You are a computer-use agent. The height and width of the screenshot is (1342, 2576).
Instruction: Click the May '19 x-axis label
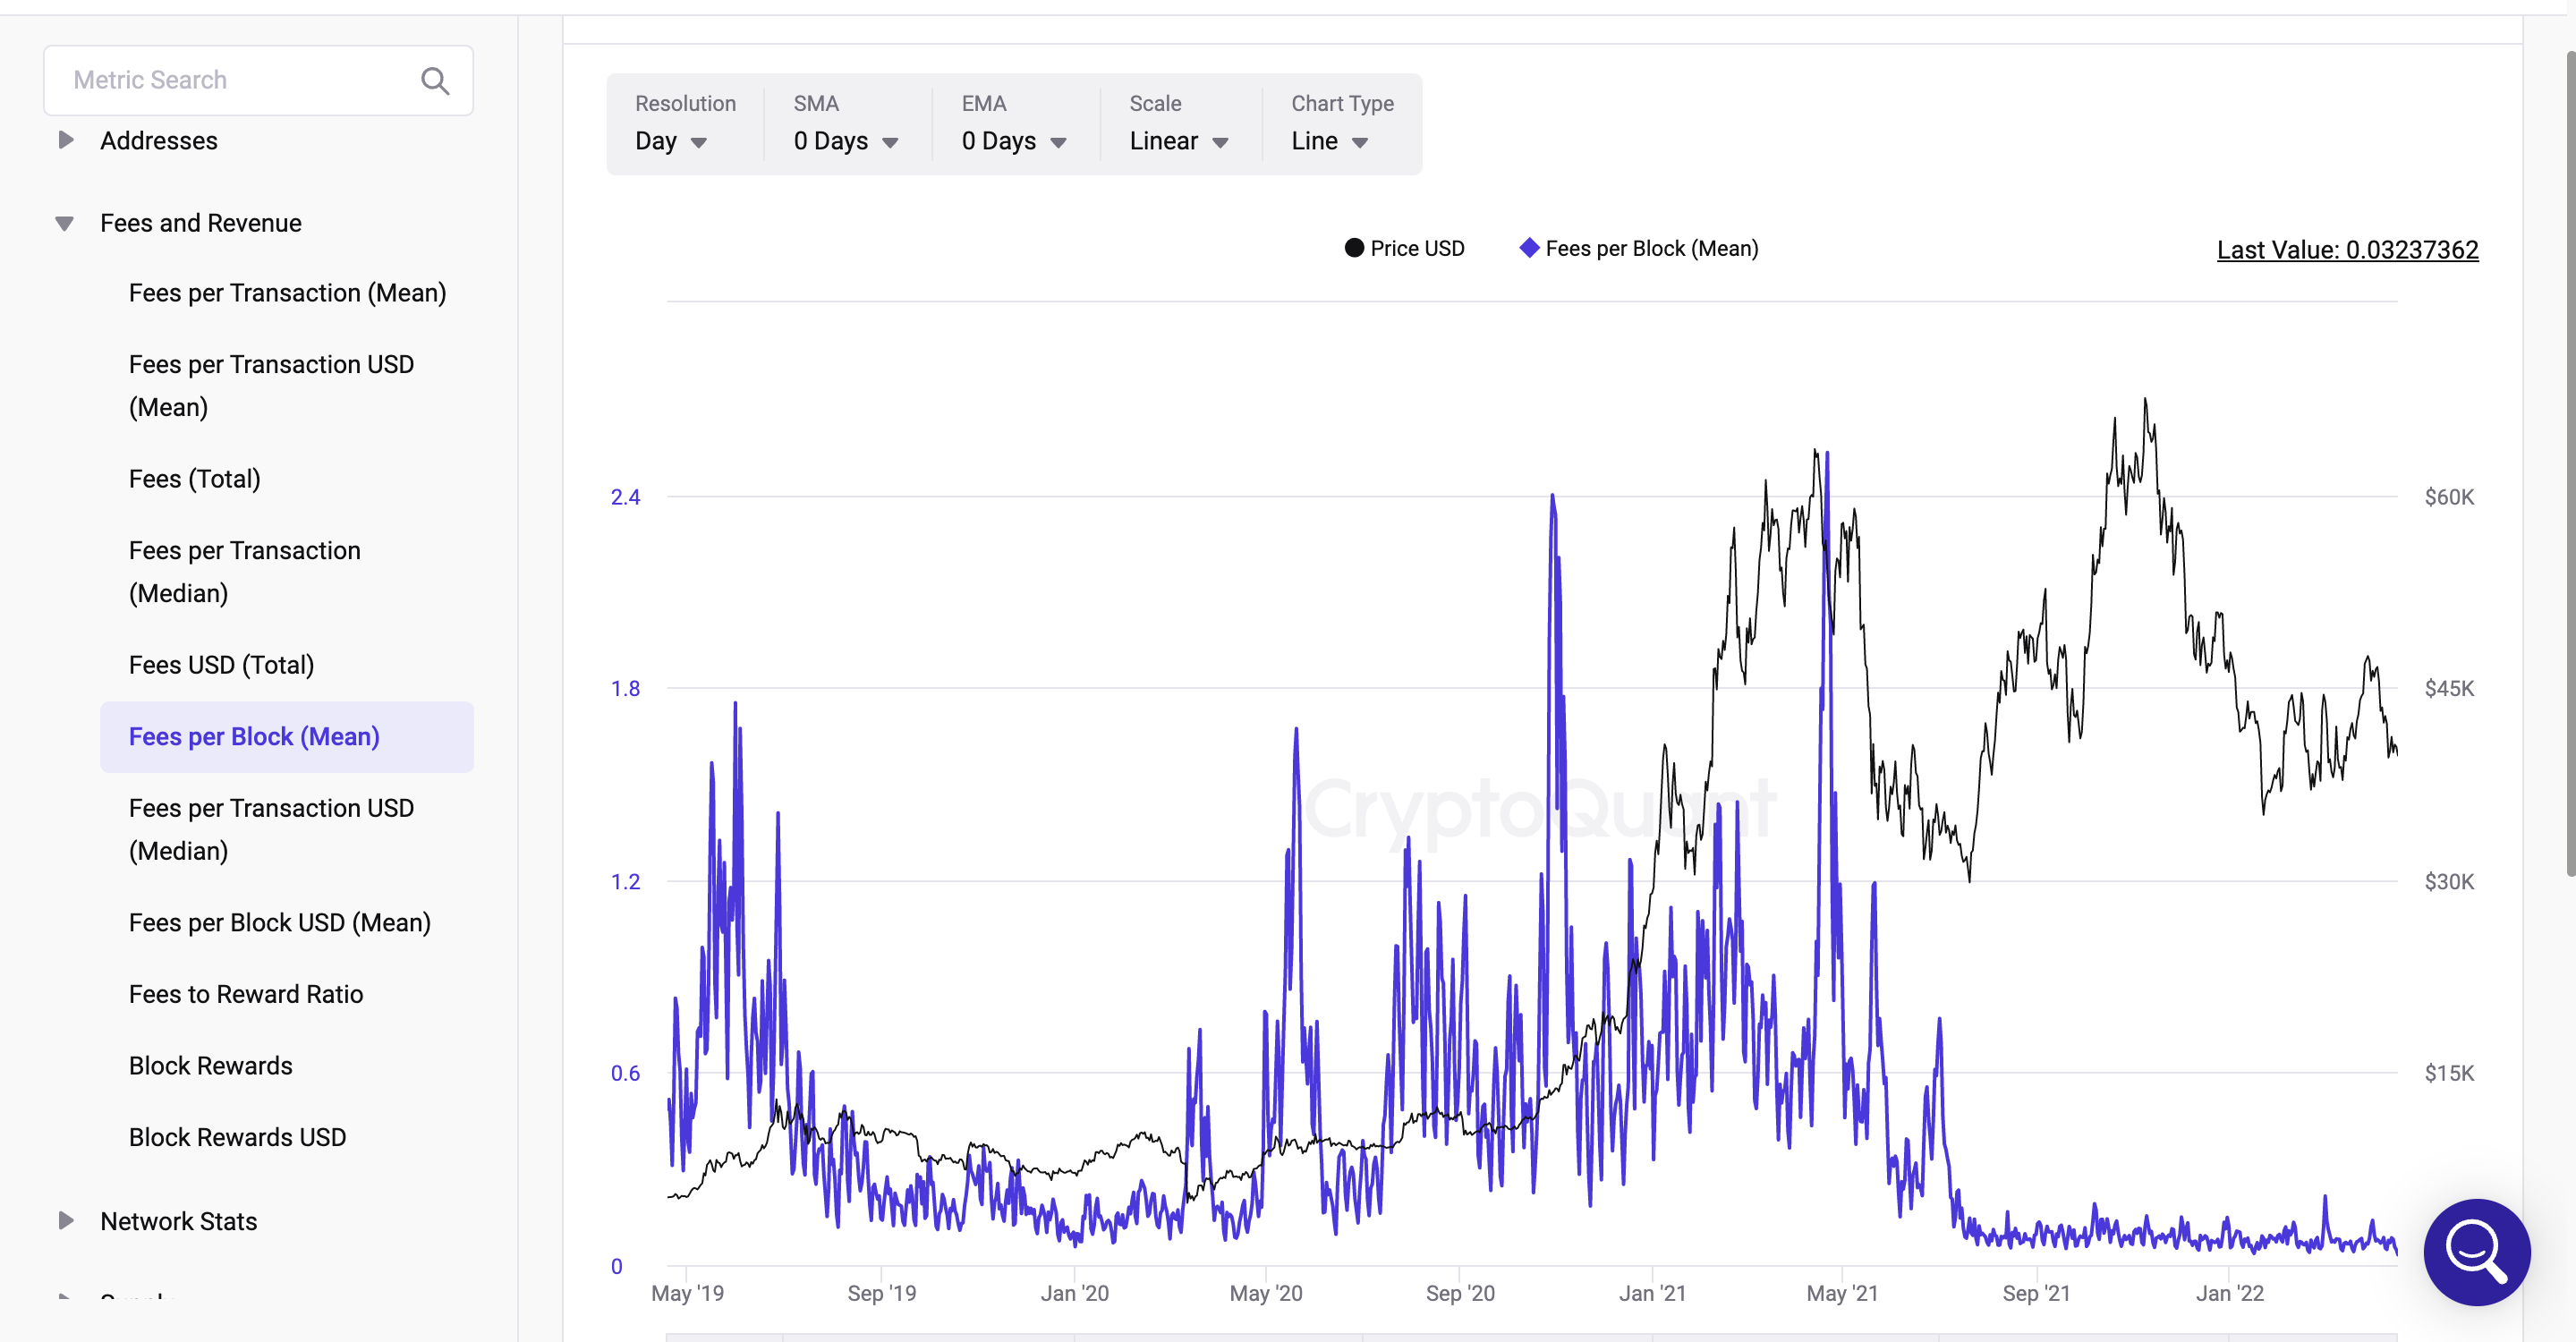click(687, 1293)
